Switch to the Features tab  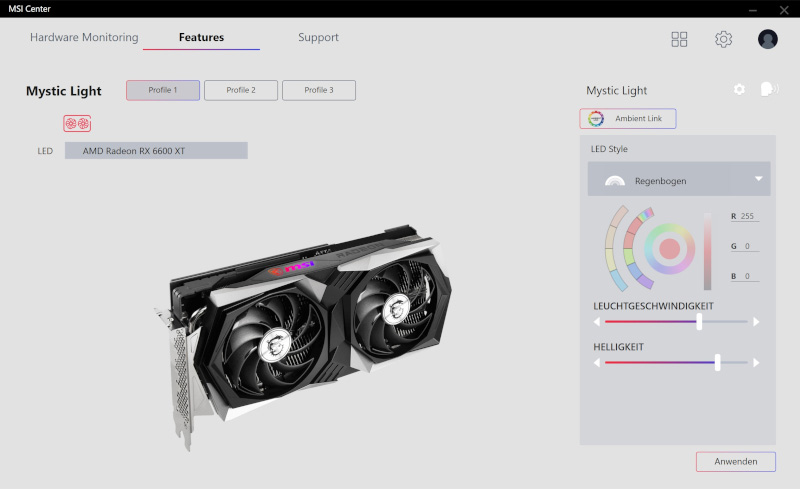click(x=202, y=37)
